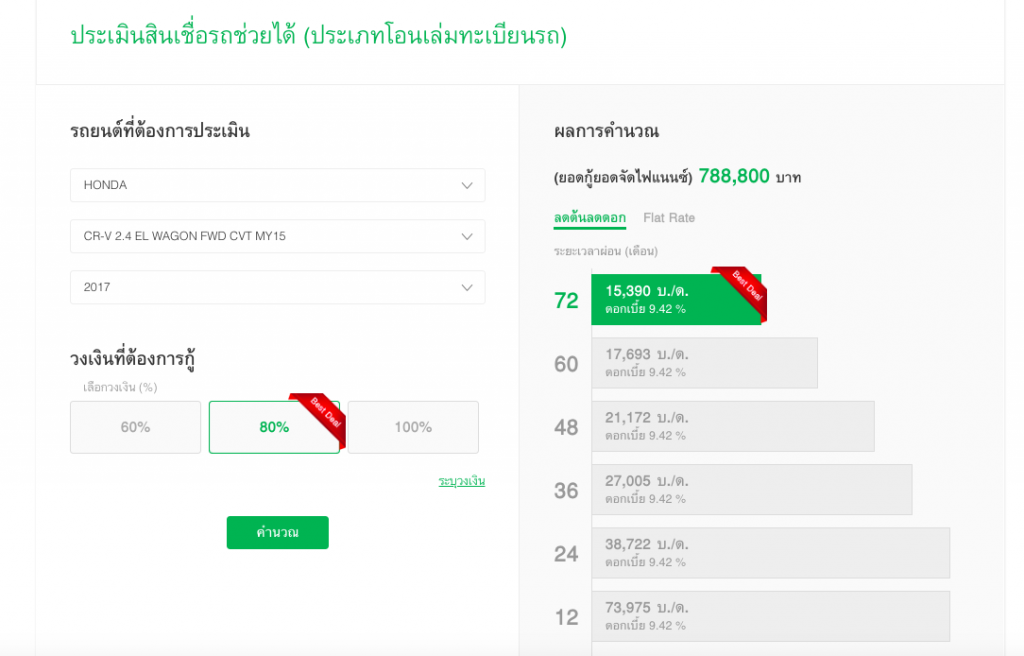1024x656 pixels.
Task: Open the 2017 year dropdown
Action: (277, 287)
